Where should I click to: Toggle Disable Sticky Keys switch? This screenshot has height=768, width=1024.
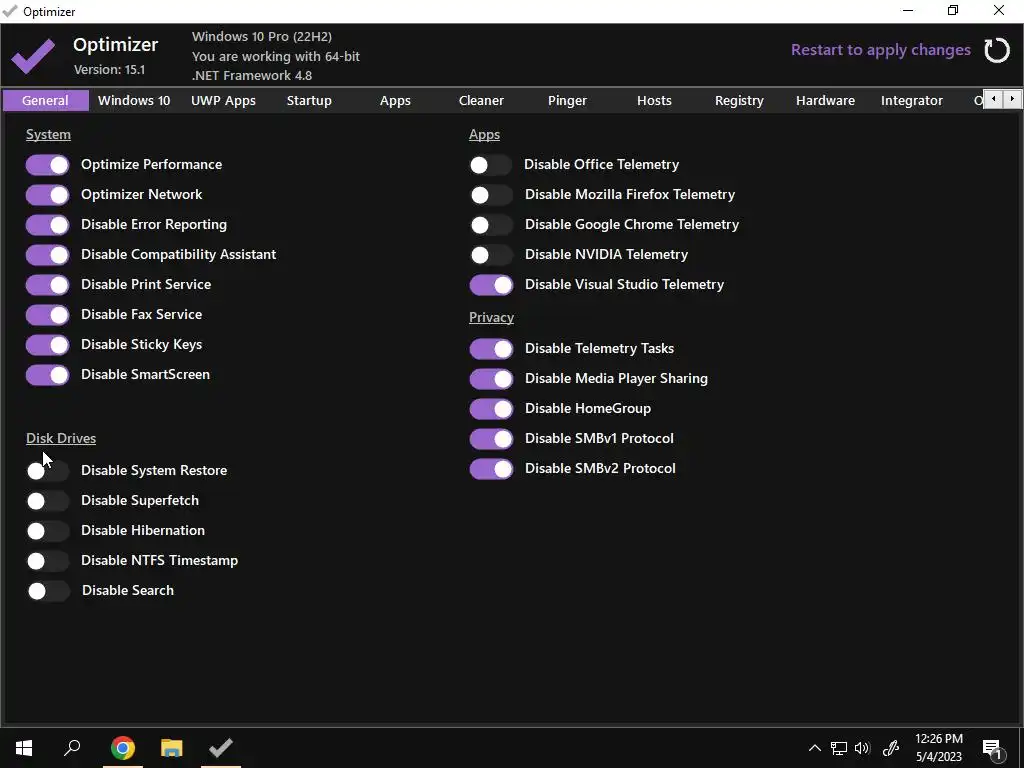coord(48,345)
